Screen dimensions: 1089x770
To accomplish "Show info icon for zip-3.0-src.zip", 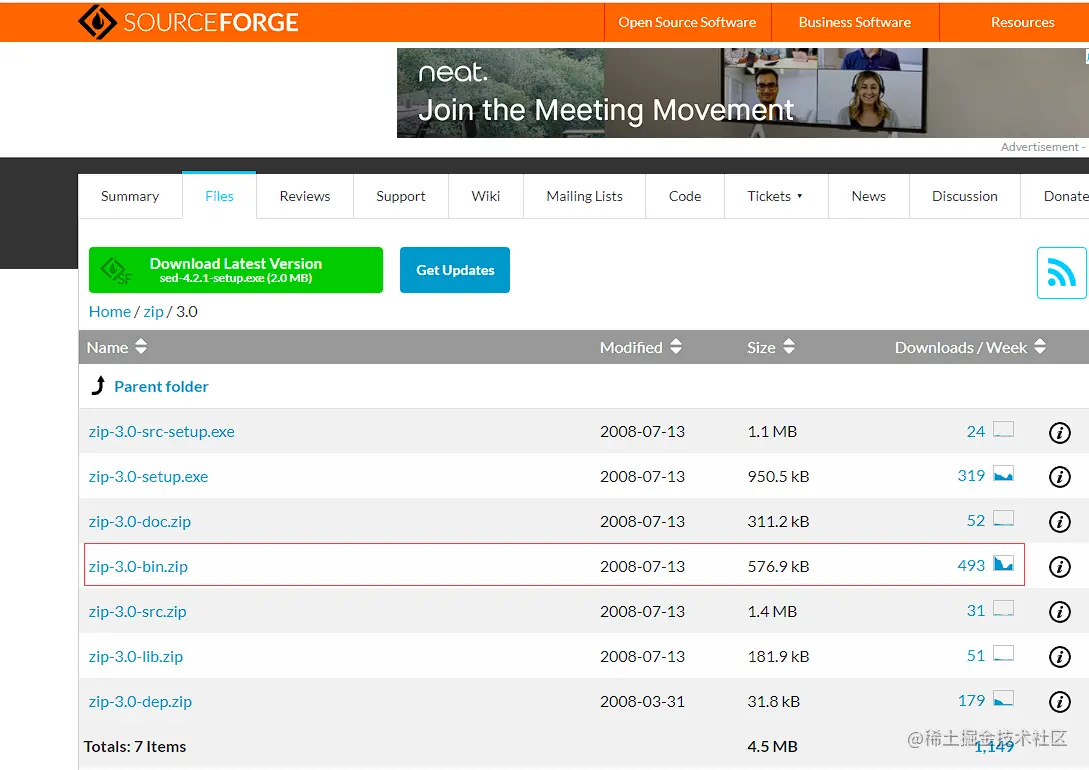I will [x=1059, y=612].
